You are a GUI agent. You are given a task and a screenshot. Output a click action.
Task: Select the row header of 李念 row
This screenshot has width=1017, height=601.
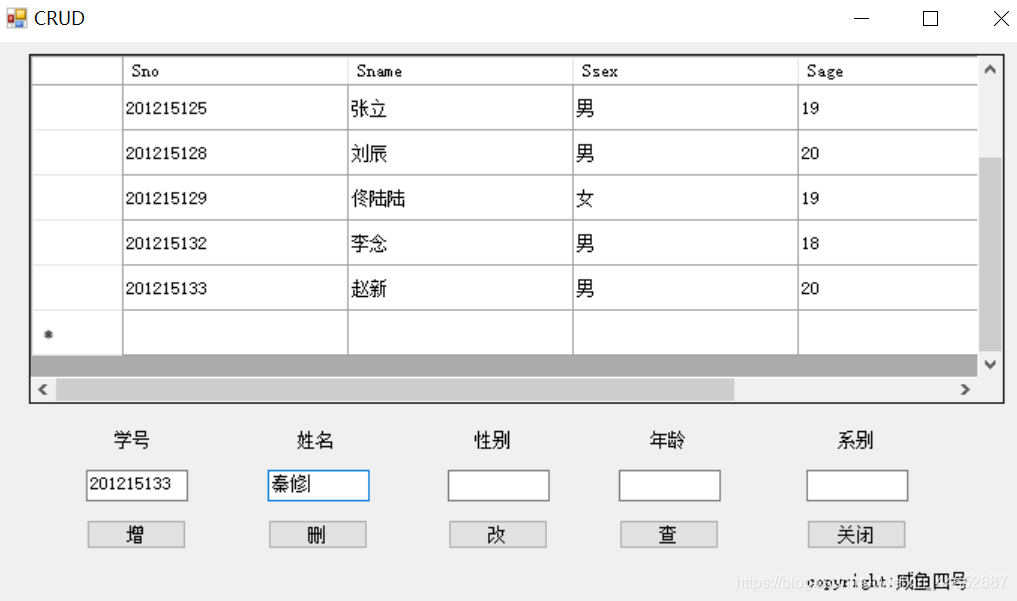[x=77, y=243]
